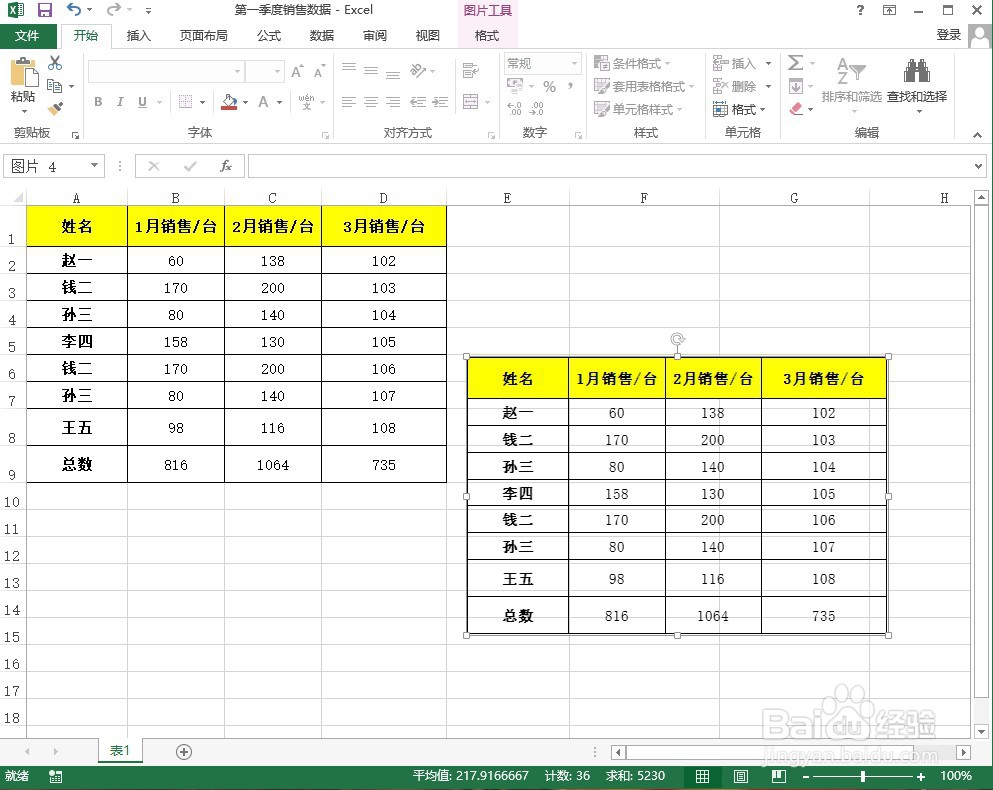The height and width of the screenshot is (790, 993).
Task: Open 套用表格格式 table format menu
Action: point(644,86)
